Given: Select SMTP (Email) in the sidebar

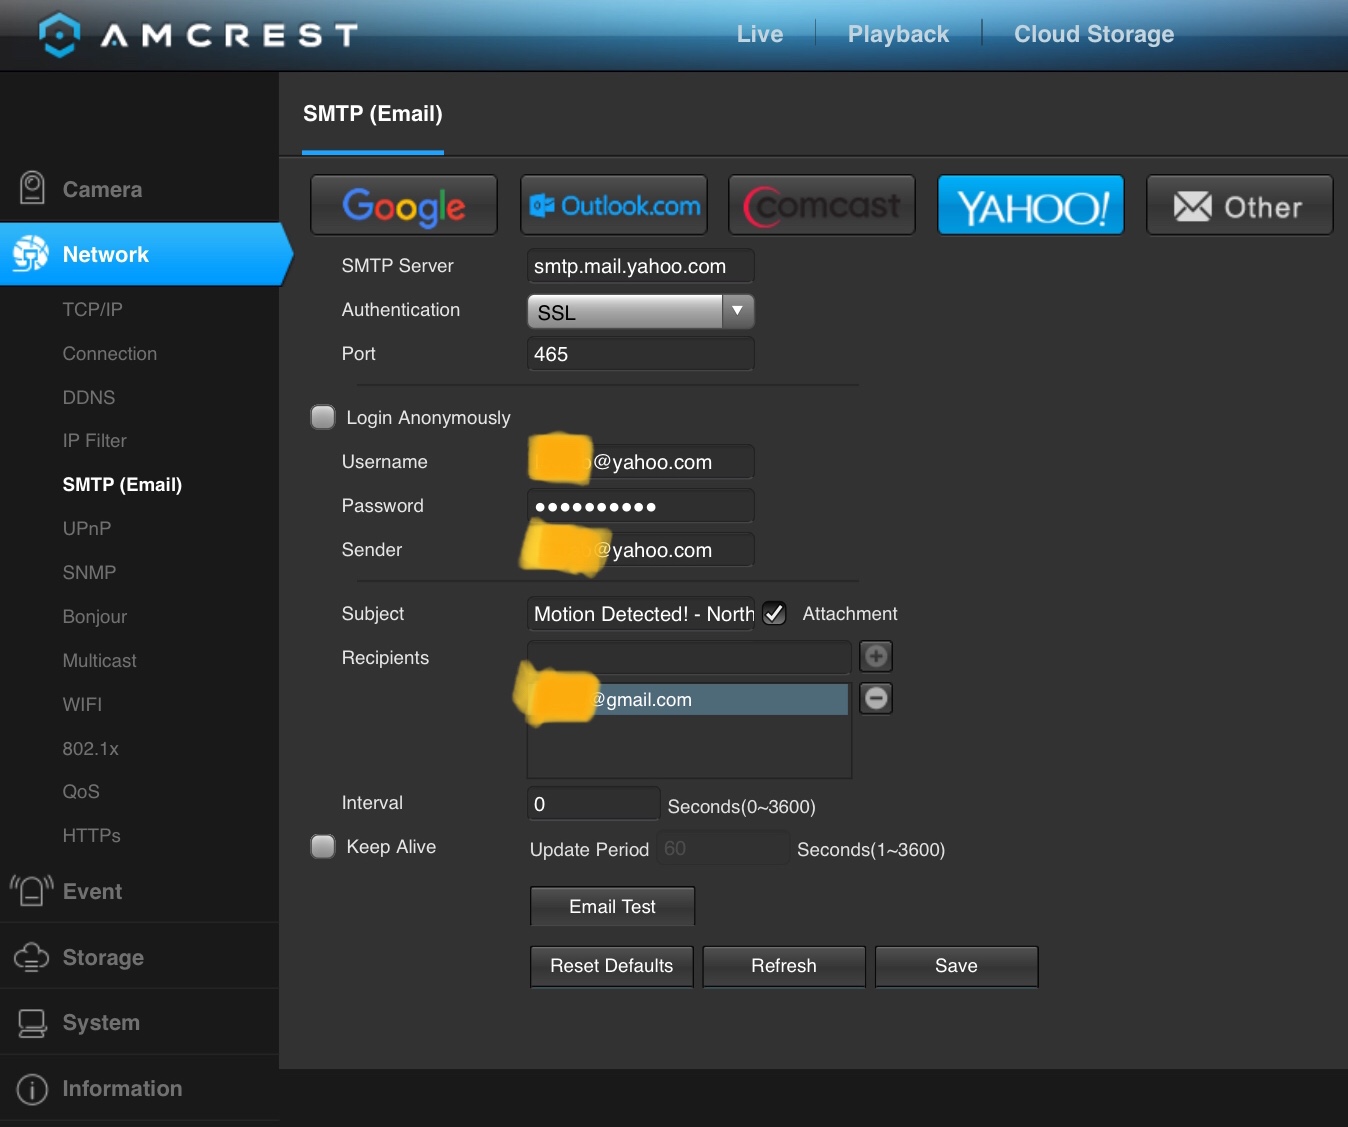Looking at the screenshot, I should (122, 484).
